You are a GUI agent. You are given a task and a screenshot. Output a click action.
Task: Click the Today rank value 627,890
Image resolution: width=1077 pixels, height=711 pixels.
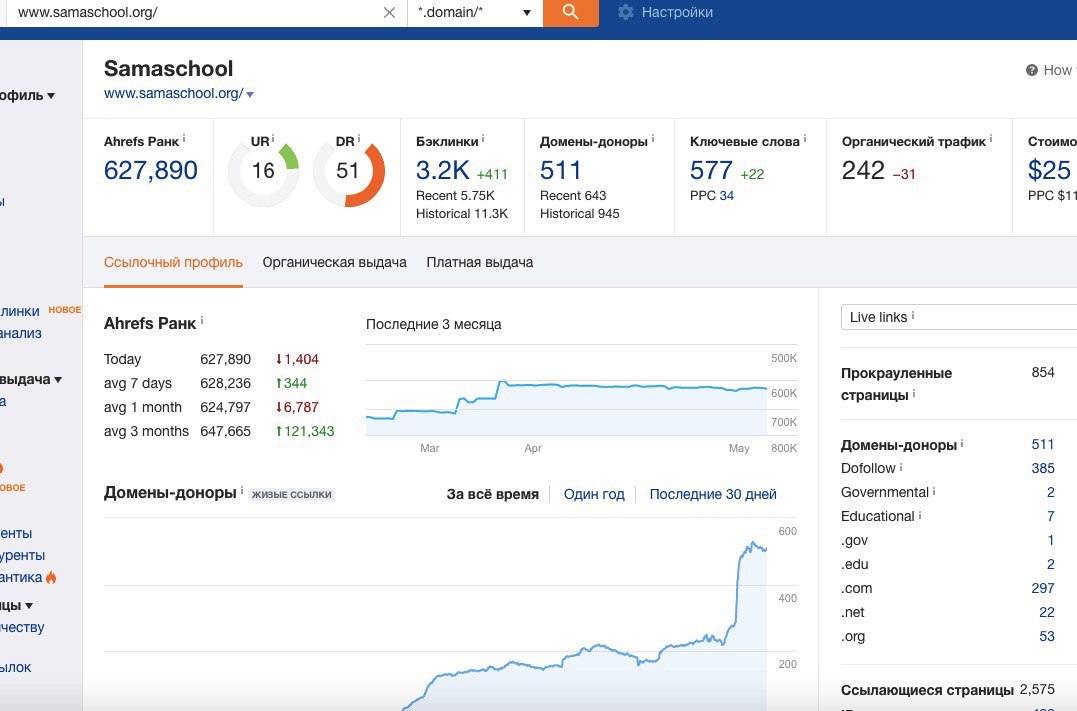tap(225, 359)
